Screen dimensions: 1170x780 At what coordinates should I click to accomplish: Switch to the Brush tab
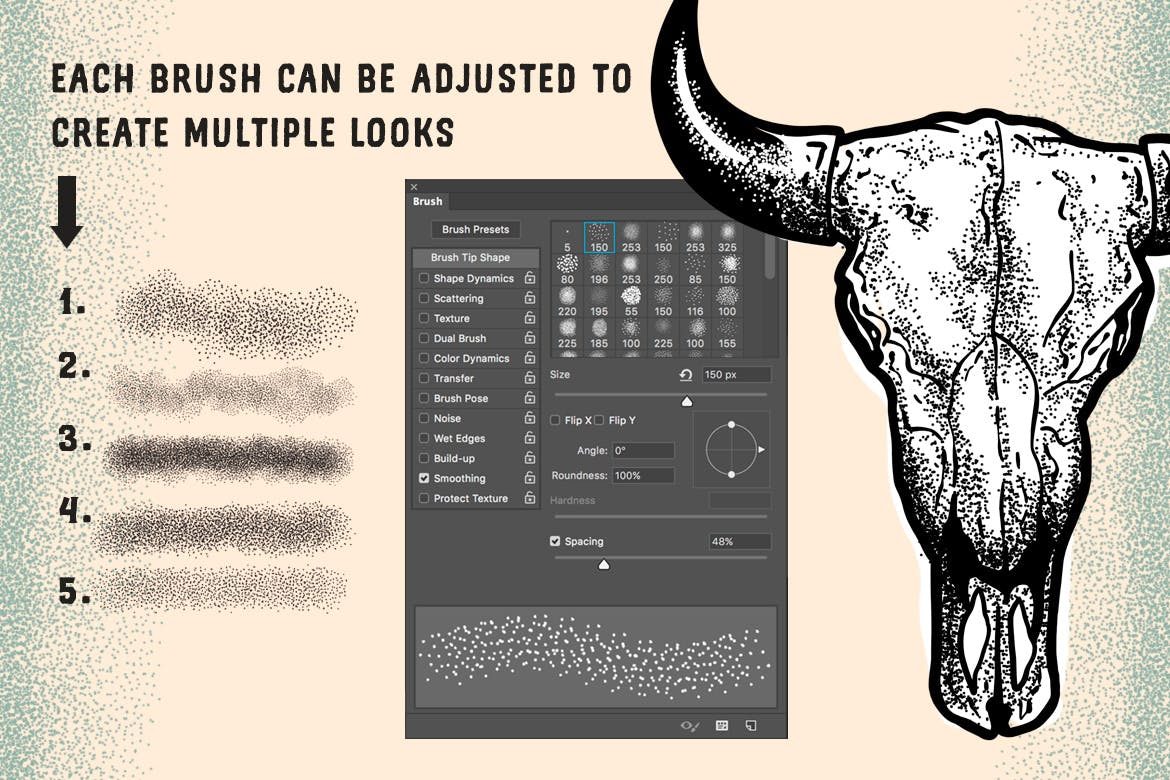click(x=429, y=201)
